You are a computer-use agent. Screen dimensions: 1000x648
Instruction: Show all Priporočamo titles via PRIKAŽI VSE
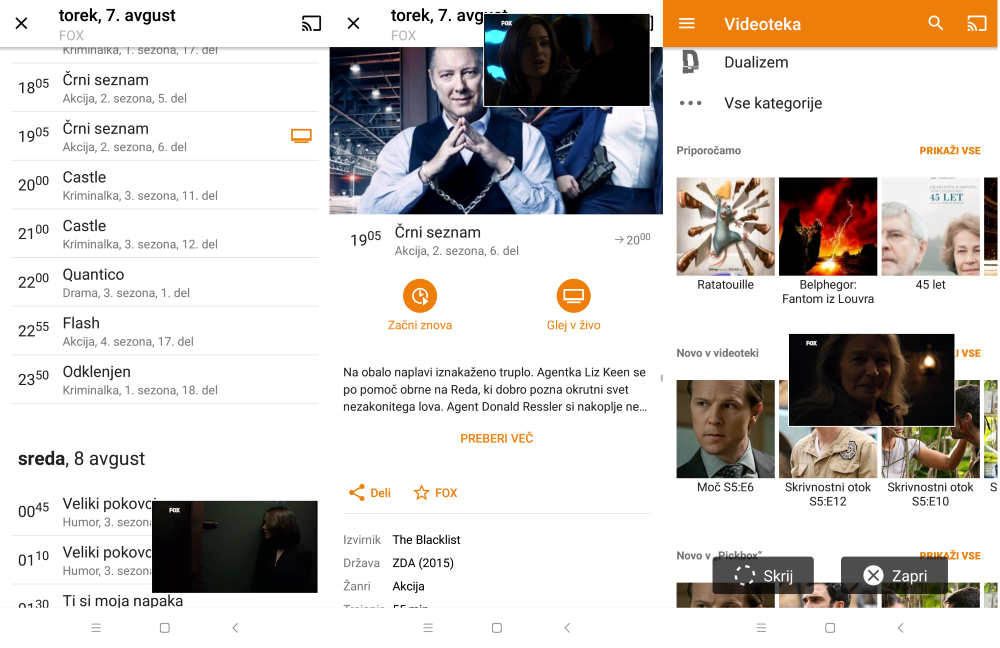(949, 151)
